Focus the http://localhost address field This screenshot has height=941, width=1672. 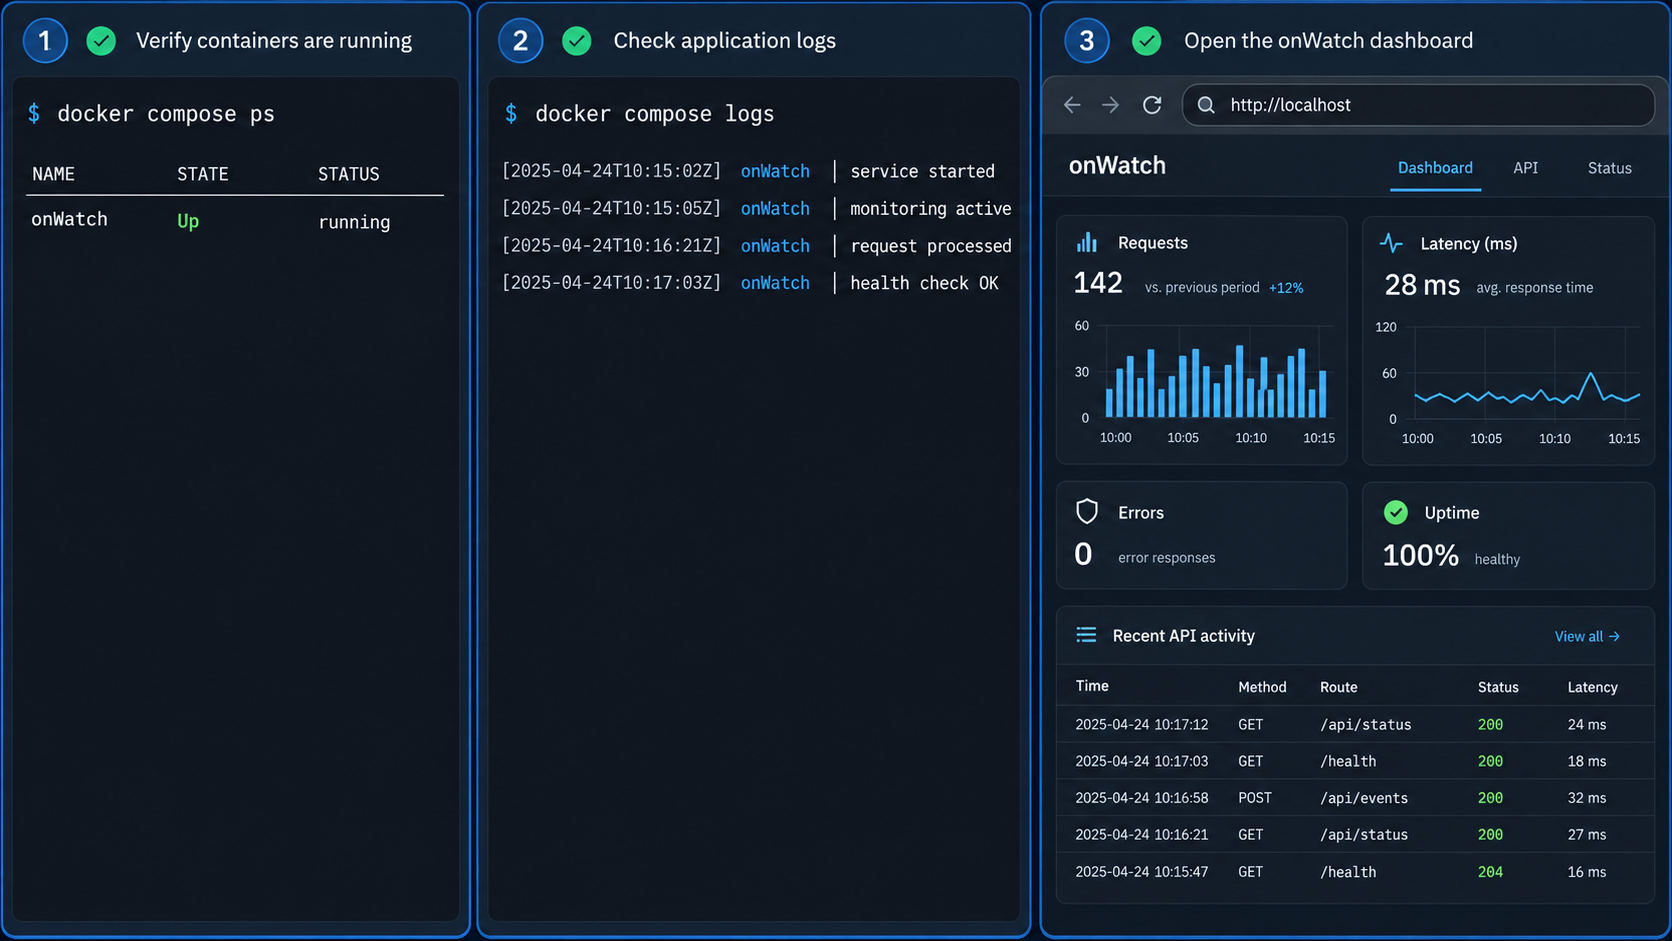[1418, 105]
